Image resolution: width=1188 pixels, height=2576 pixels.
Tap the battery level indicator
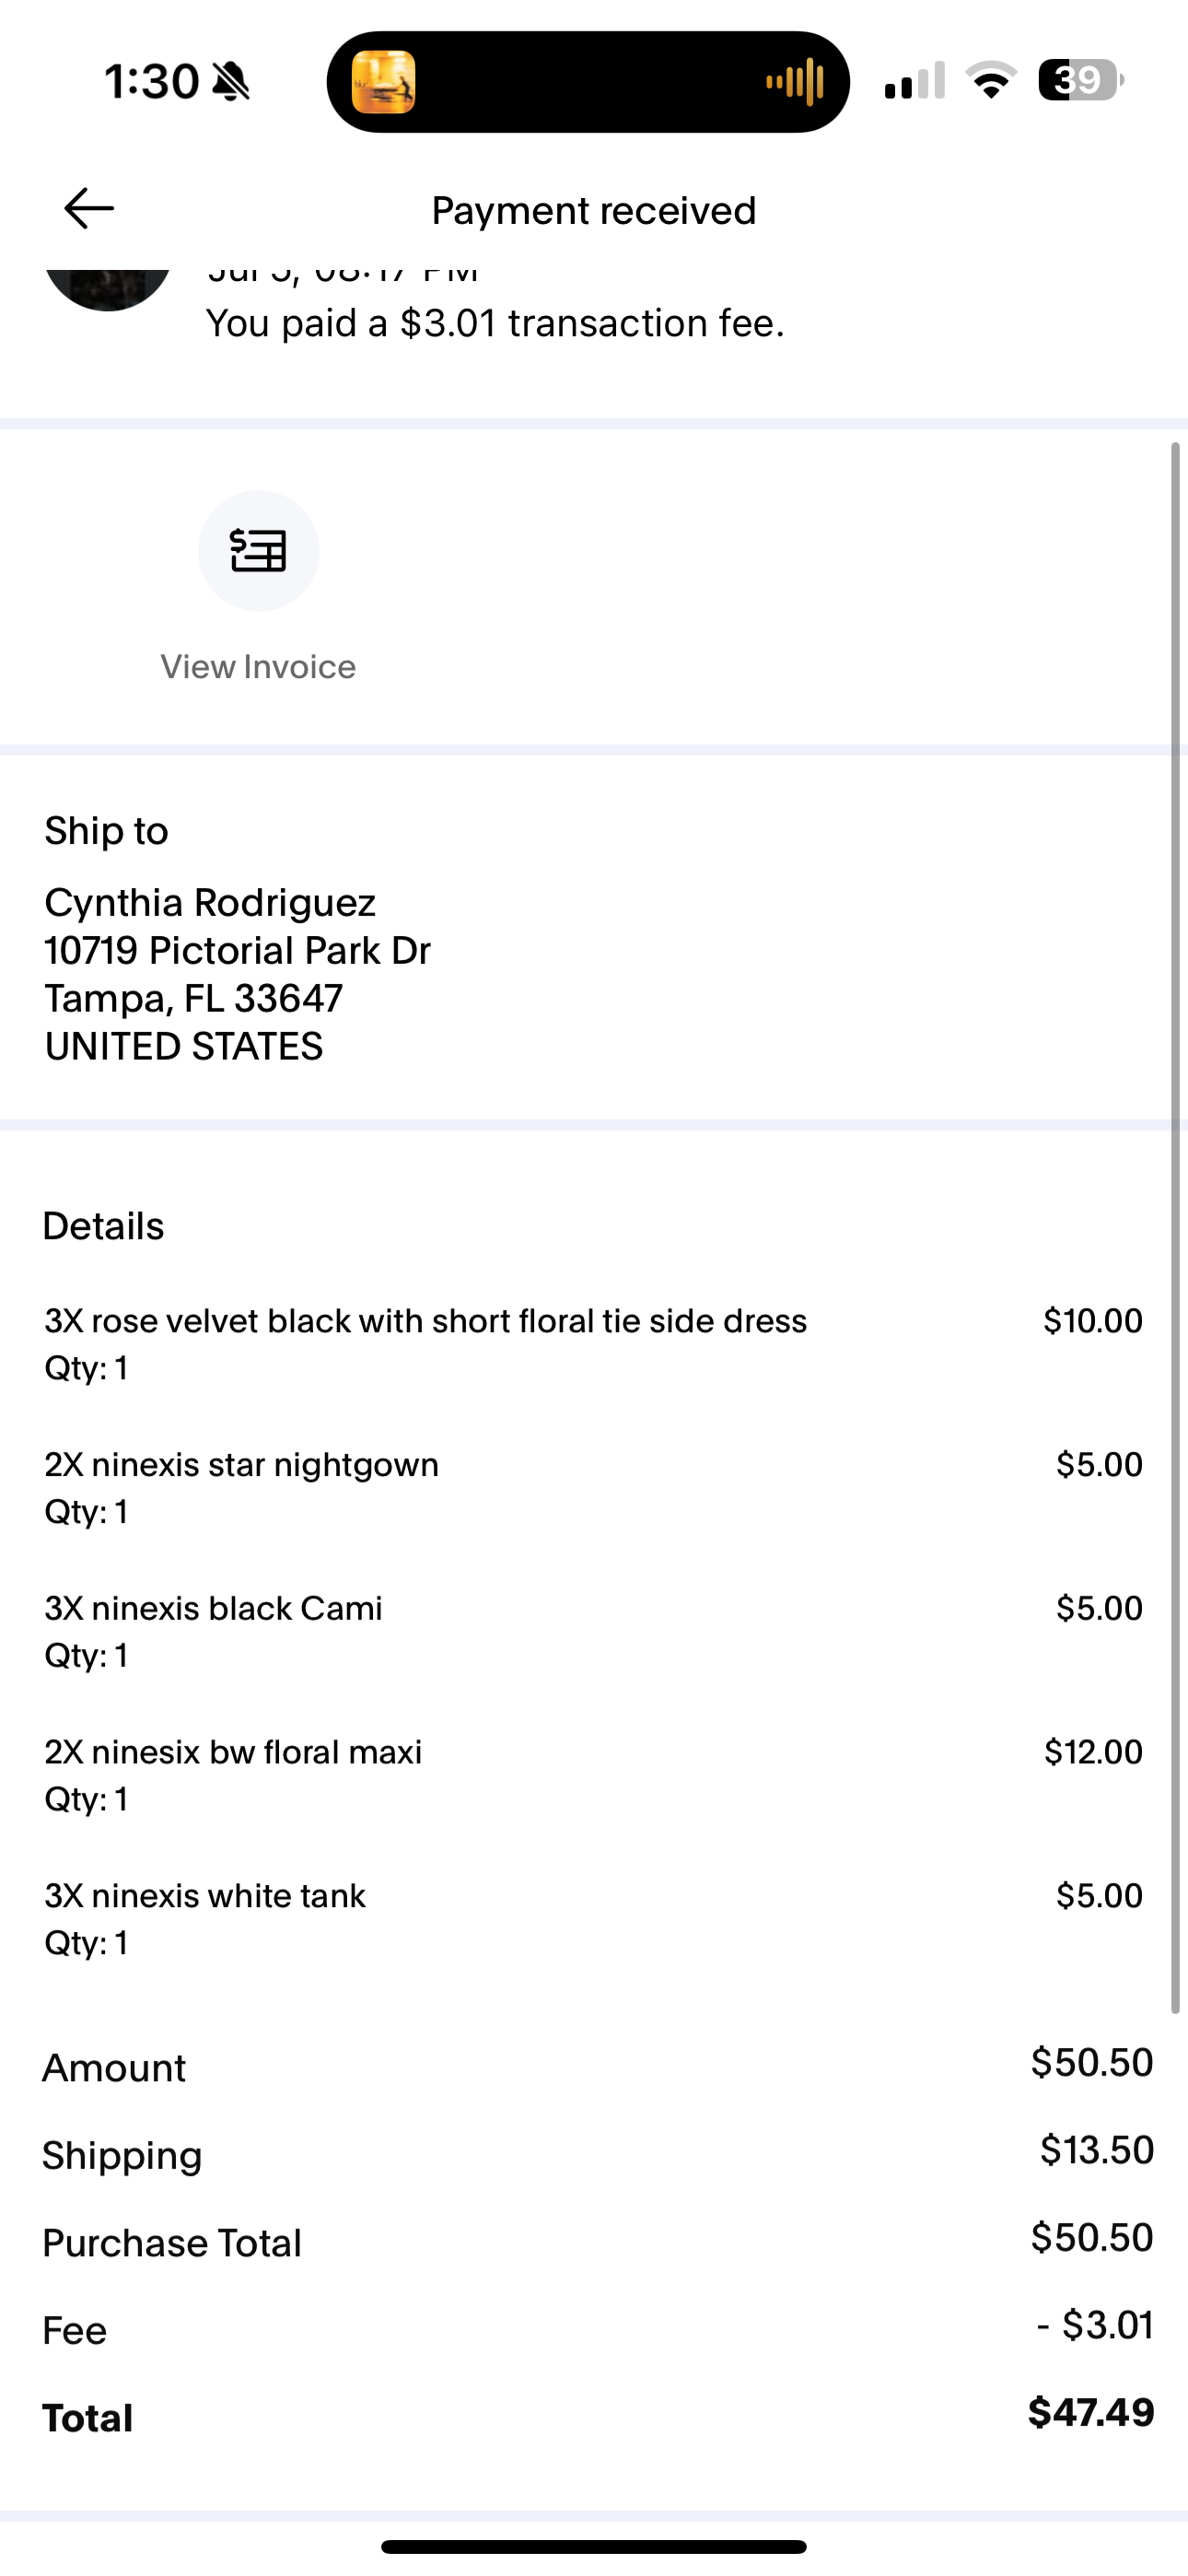click(x=1081, y=80)
